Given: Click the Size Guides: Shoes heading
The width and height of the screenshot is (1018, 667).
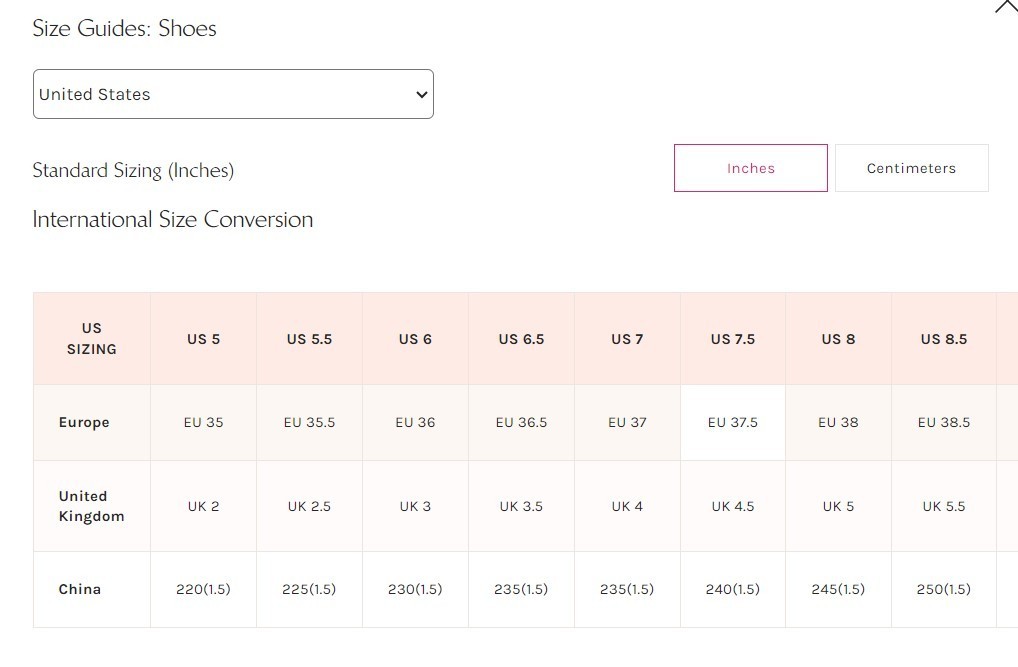Looking at the screenshot, I should coord(124,28).
